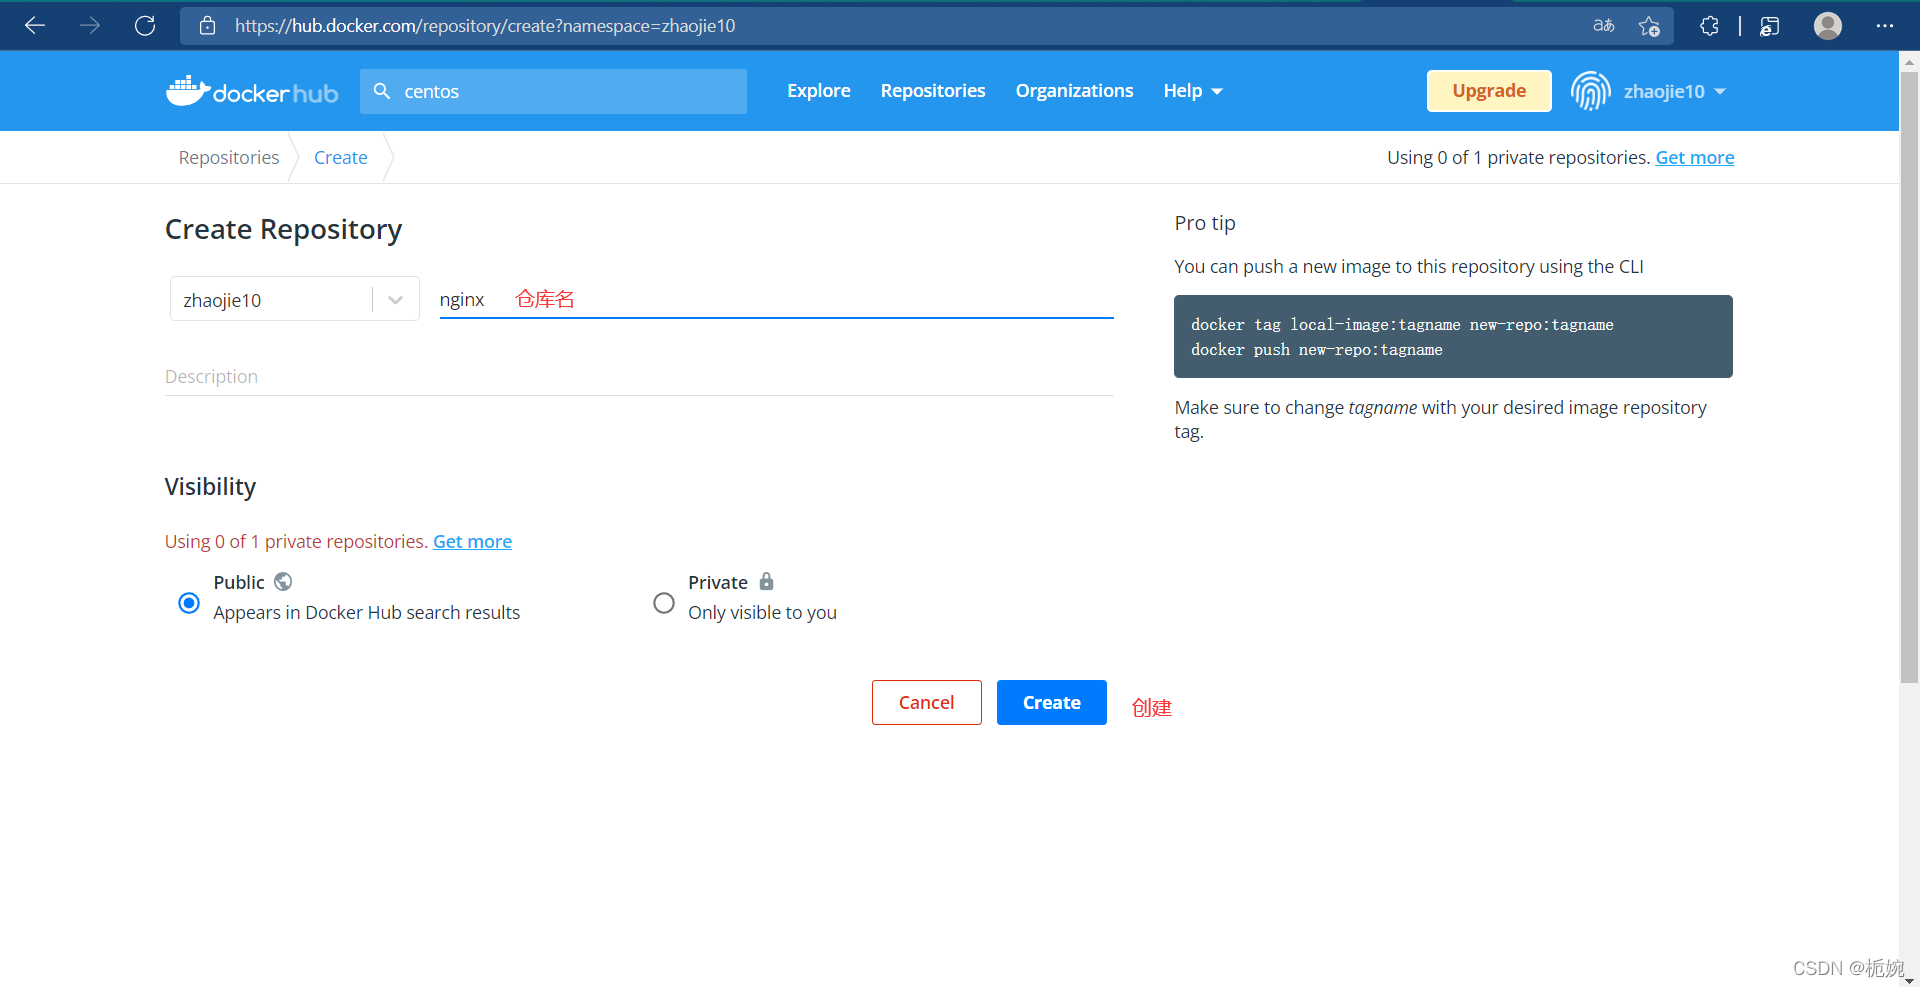Click the padlock icon next to Private
Screen dimensions: 1920x987
(767, 581)
